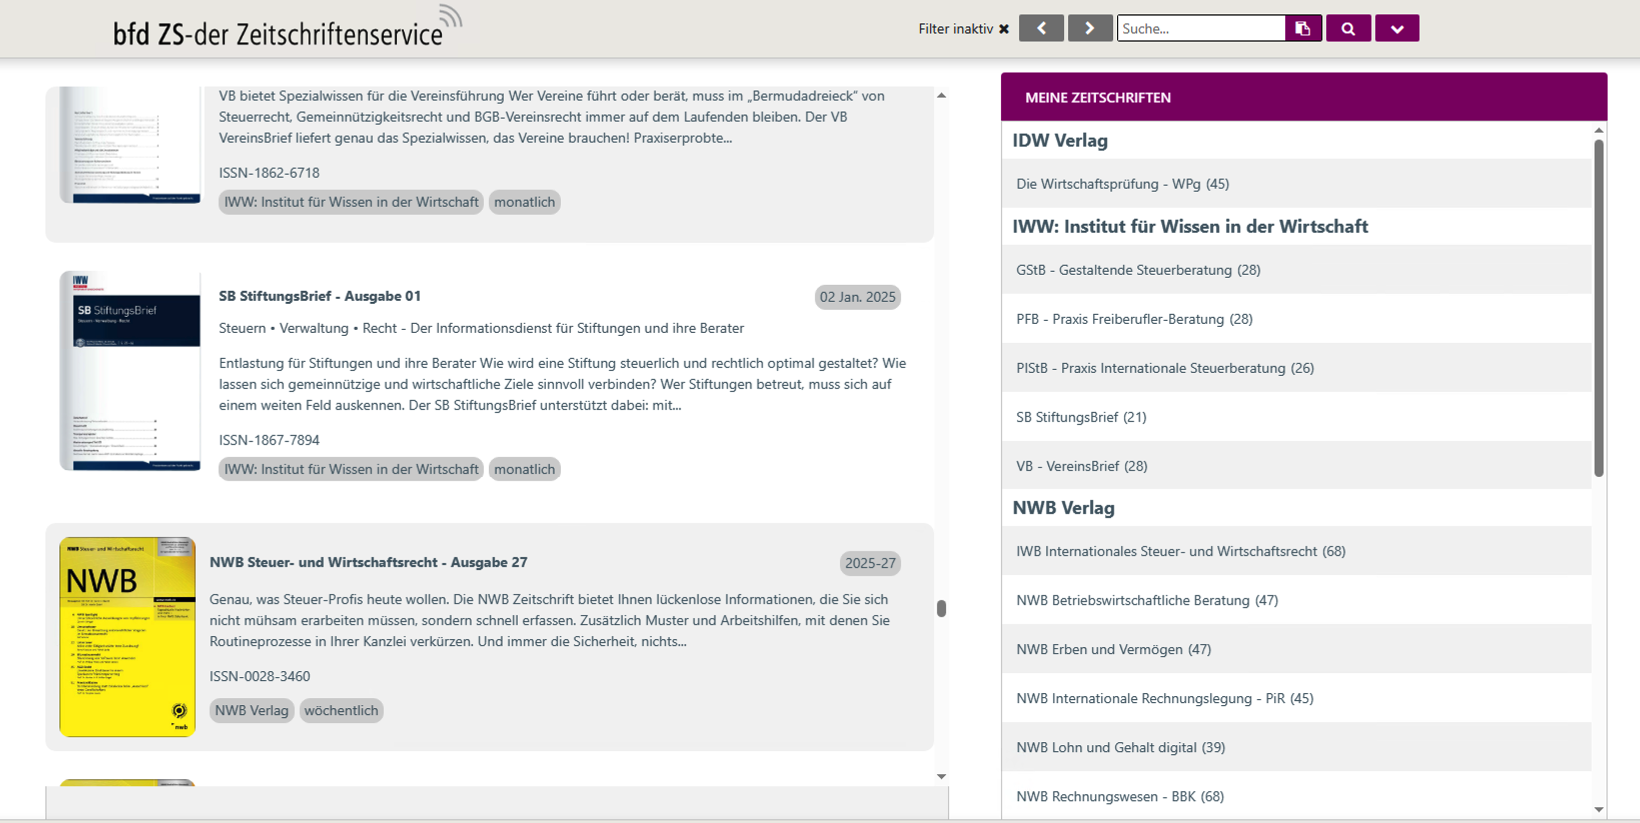Viewport: 1640px width, 823px height.
Task: Open NWB Rechnungswesen - BBK (68)
Action: (1296, 796)
